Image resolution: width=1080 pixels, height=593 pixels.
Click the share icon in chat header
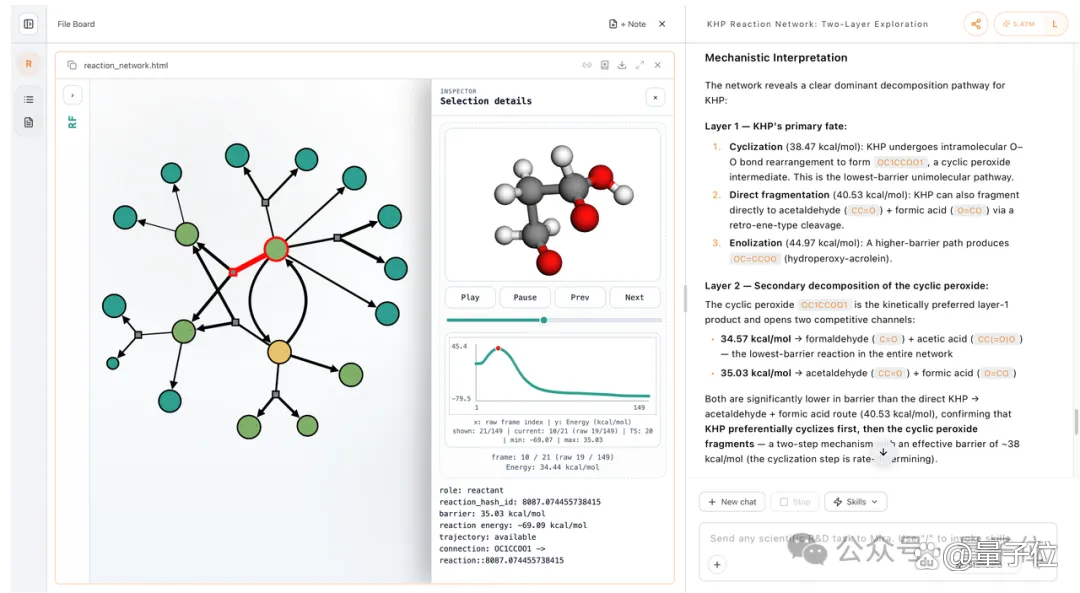pyautogui.click(x=975, y=24)
